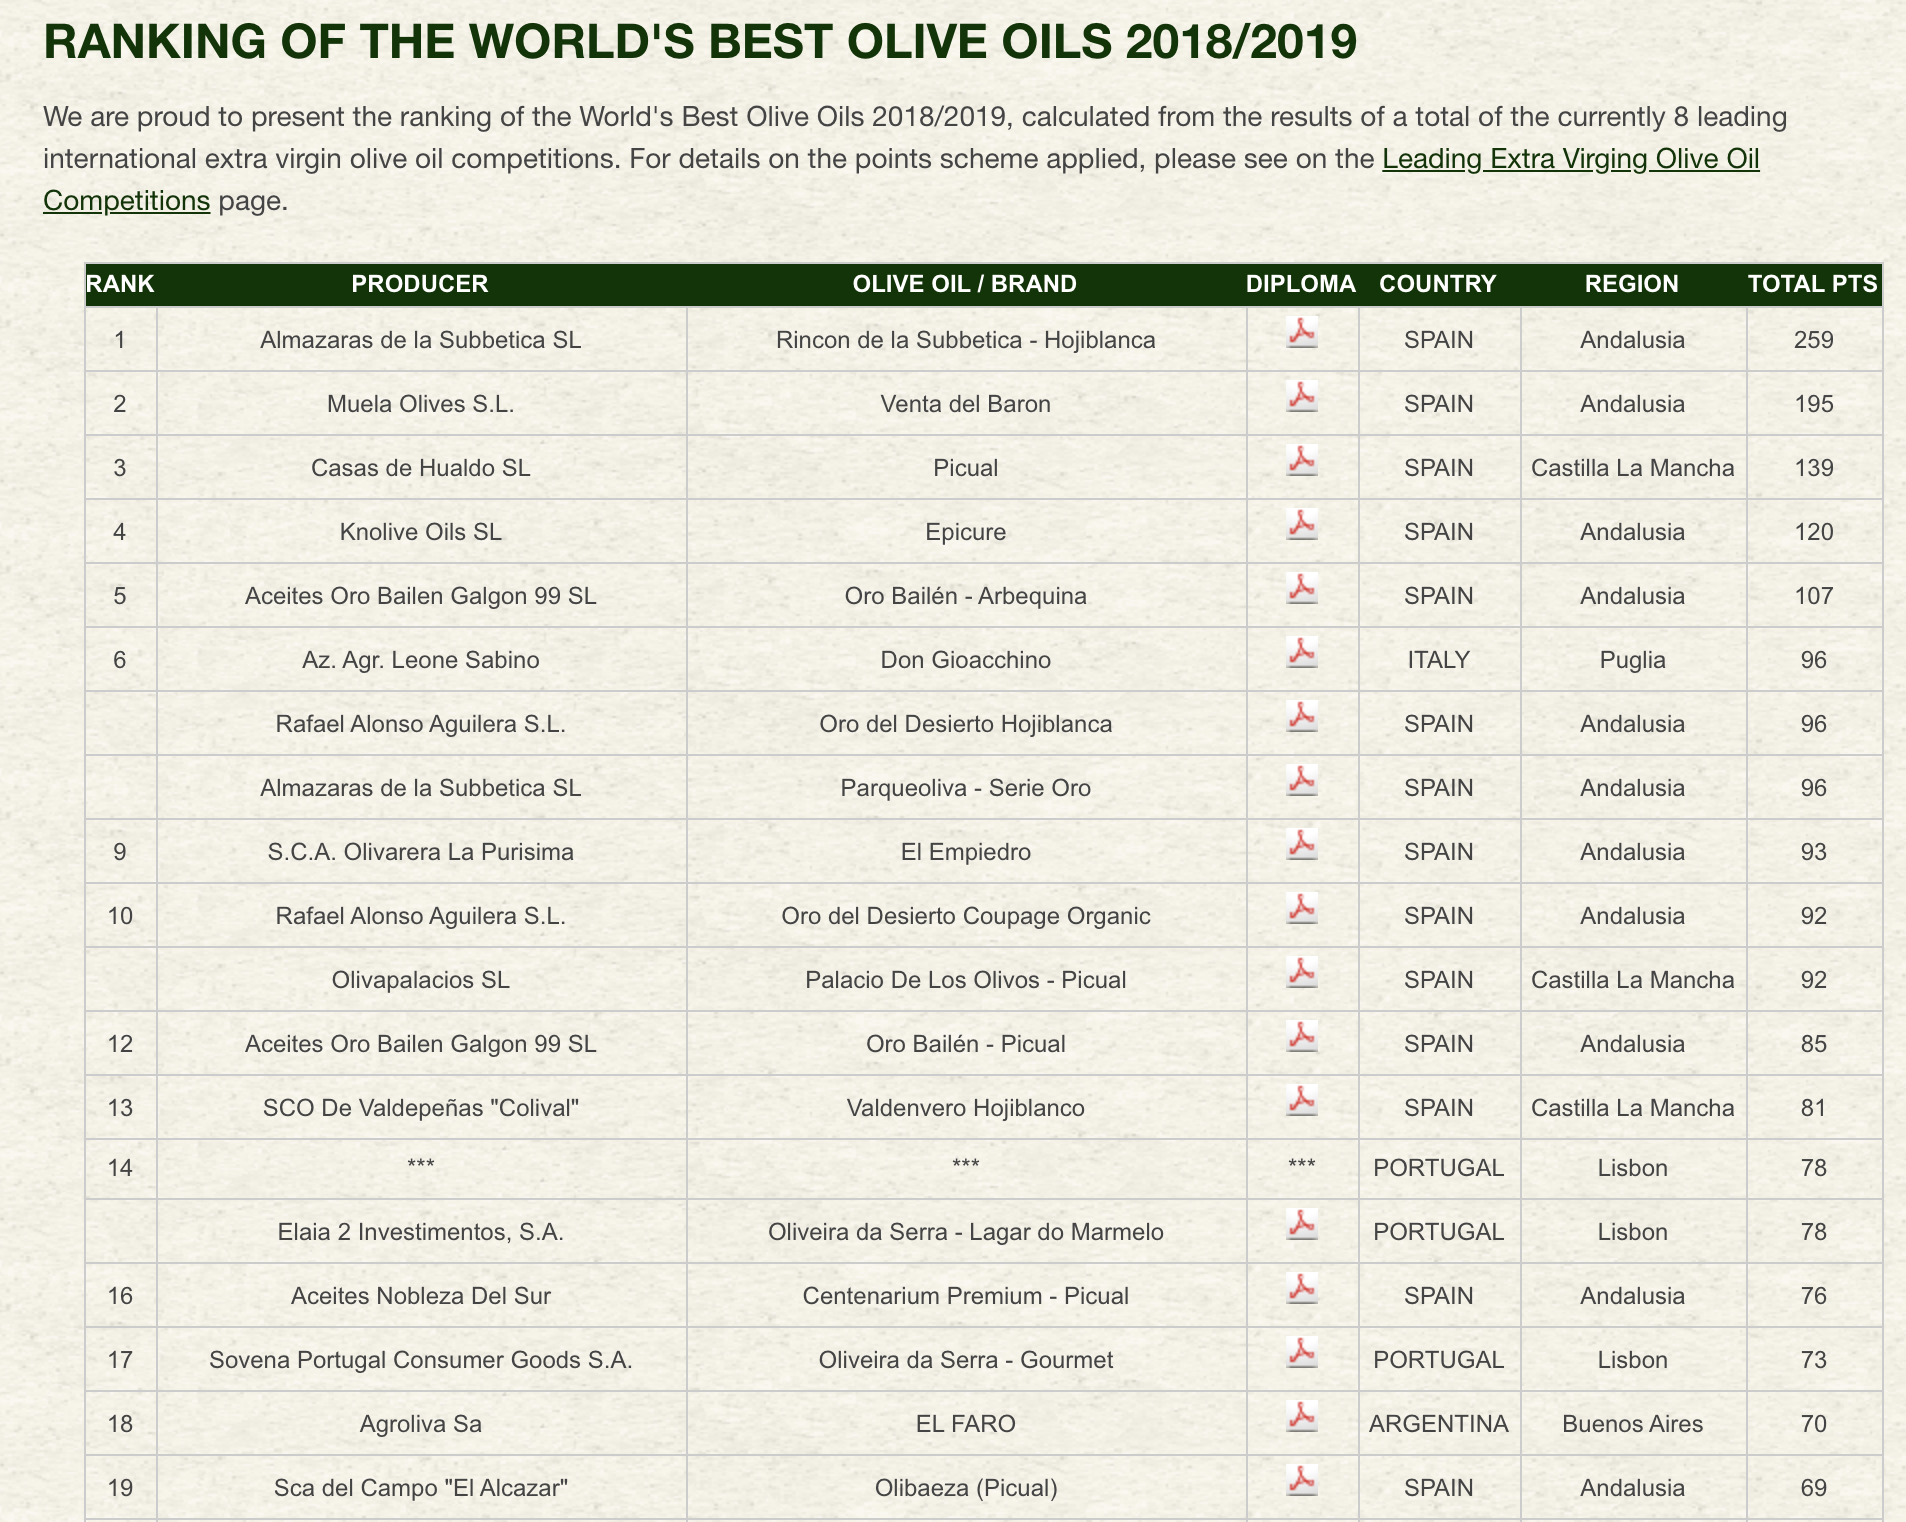This screenshot has height=1522, width=1906.
Task: Click the DIPLOMA column header
Action: pos(1301,284)
